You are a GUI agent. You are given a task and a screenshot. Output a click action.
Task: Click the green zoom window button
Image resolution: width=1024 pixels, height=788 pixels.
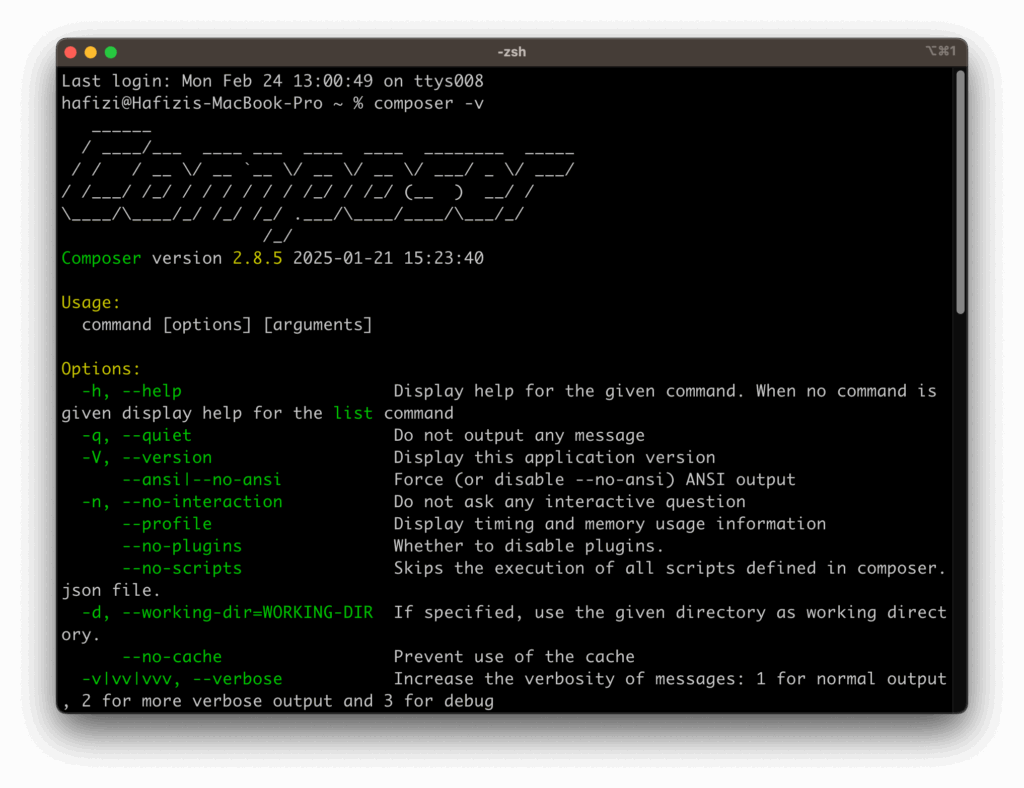[x=111, y=53]
